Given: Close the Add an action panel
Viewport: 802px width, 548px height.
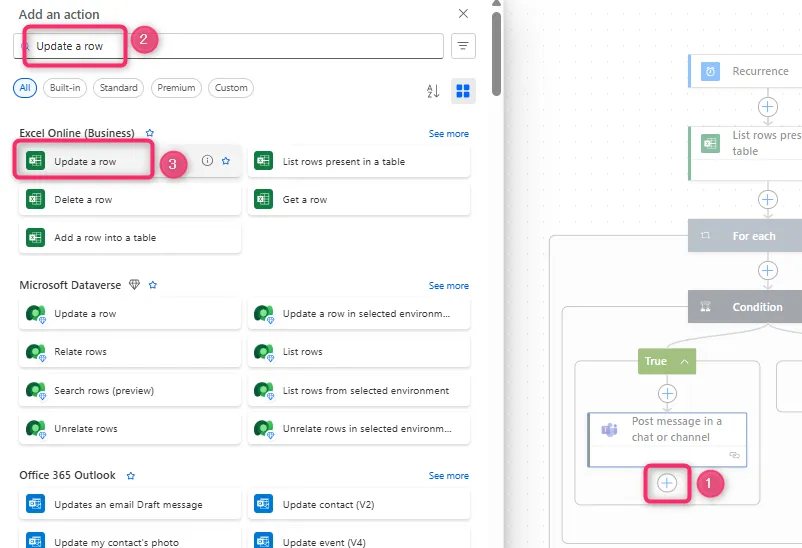Looking at the screenshot, I should point(463,14).
